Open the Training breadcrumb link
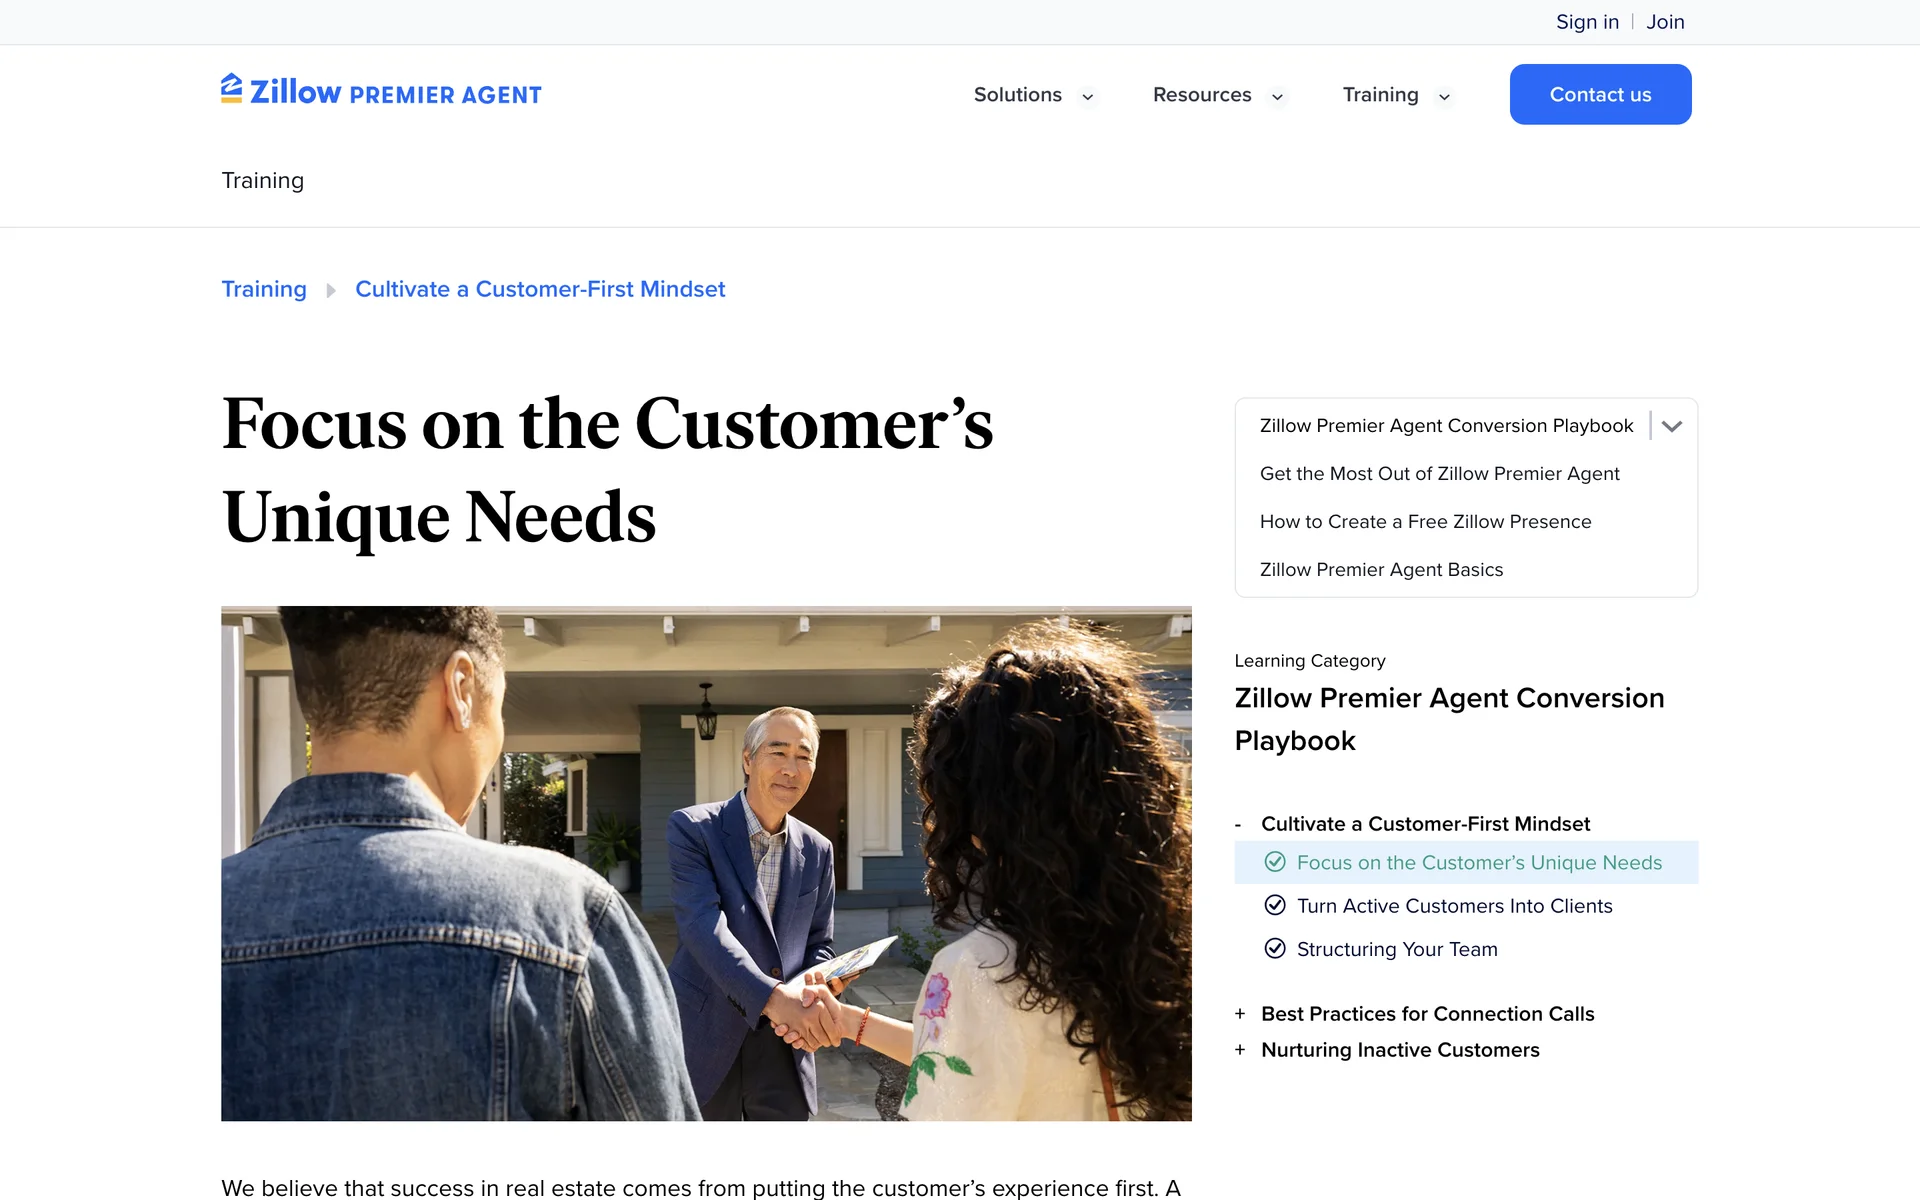Screen dimensions: 1920x1200 click(264, 289)
